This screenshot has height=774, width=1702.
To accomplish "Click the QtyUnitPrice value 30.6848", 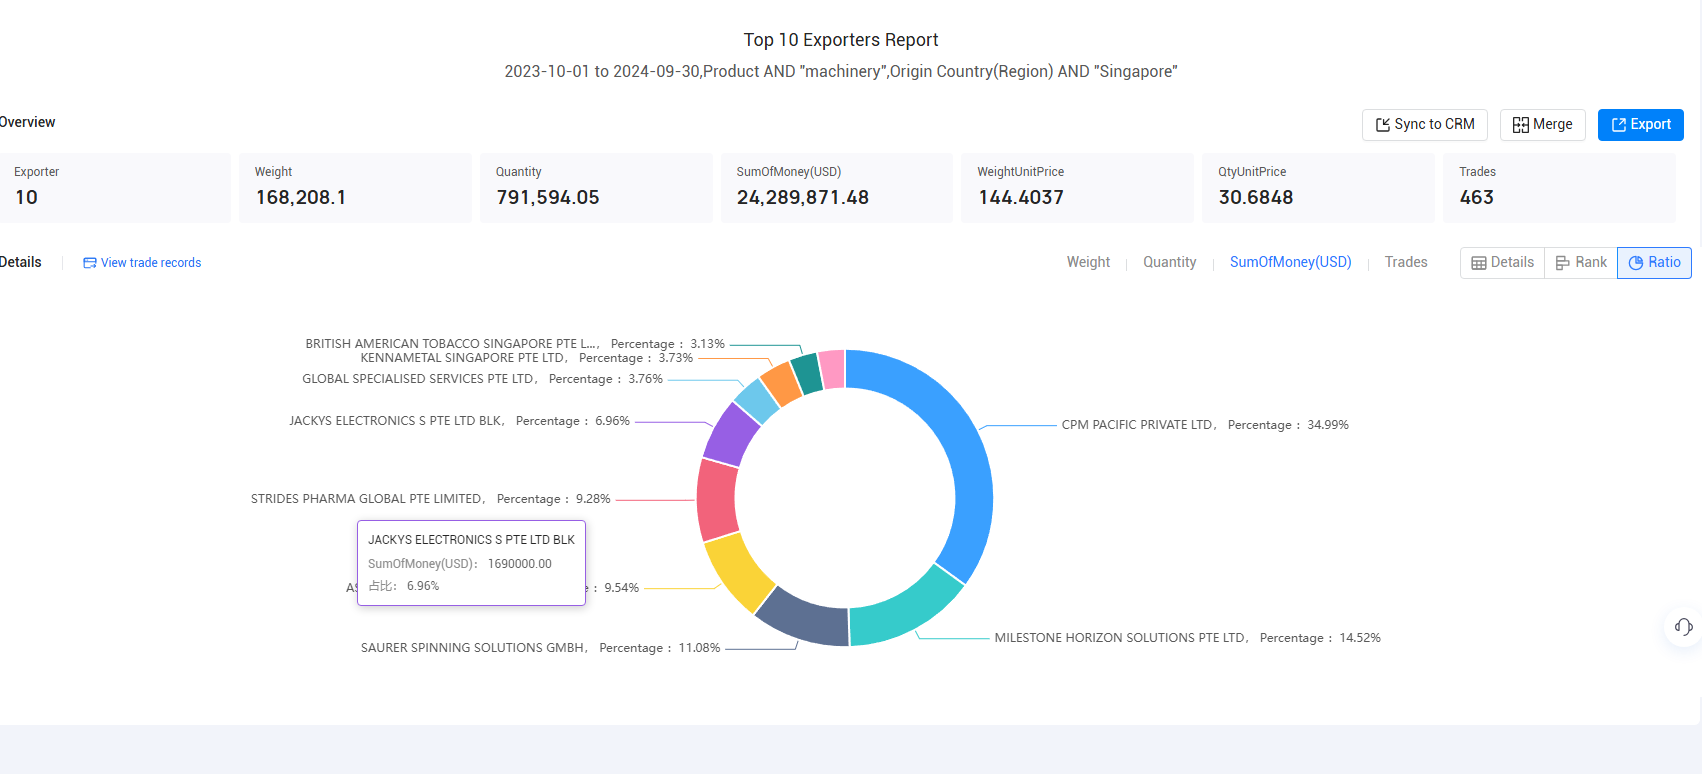I will click(1256, 198).
